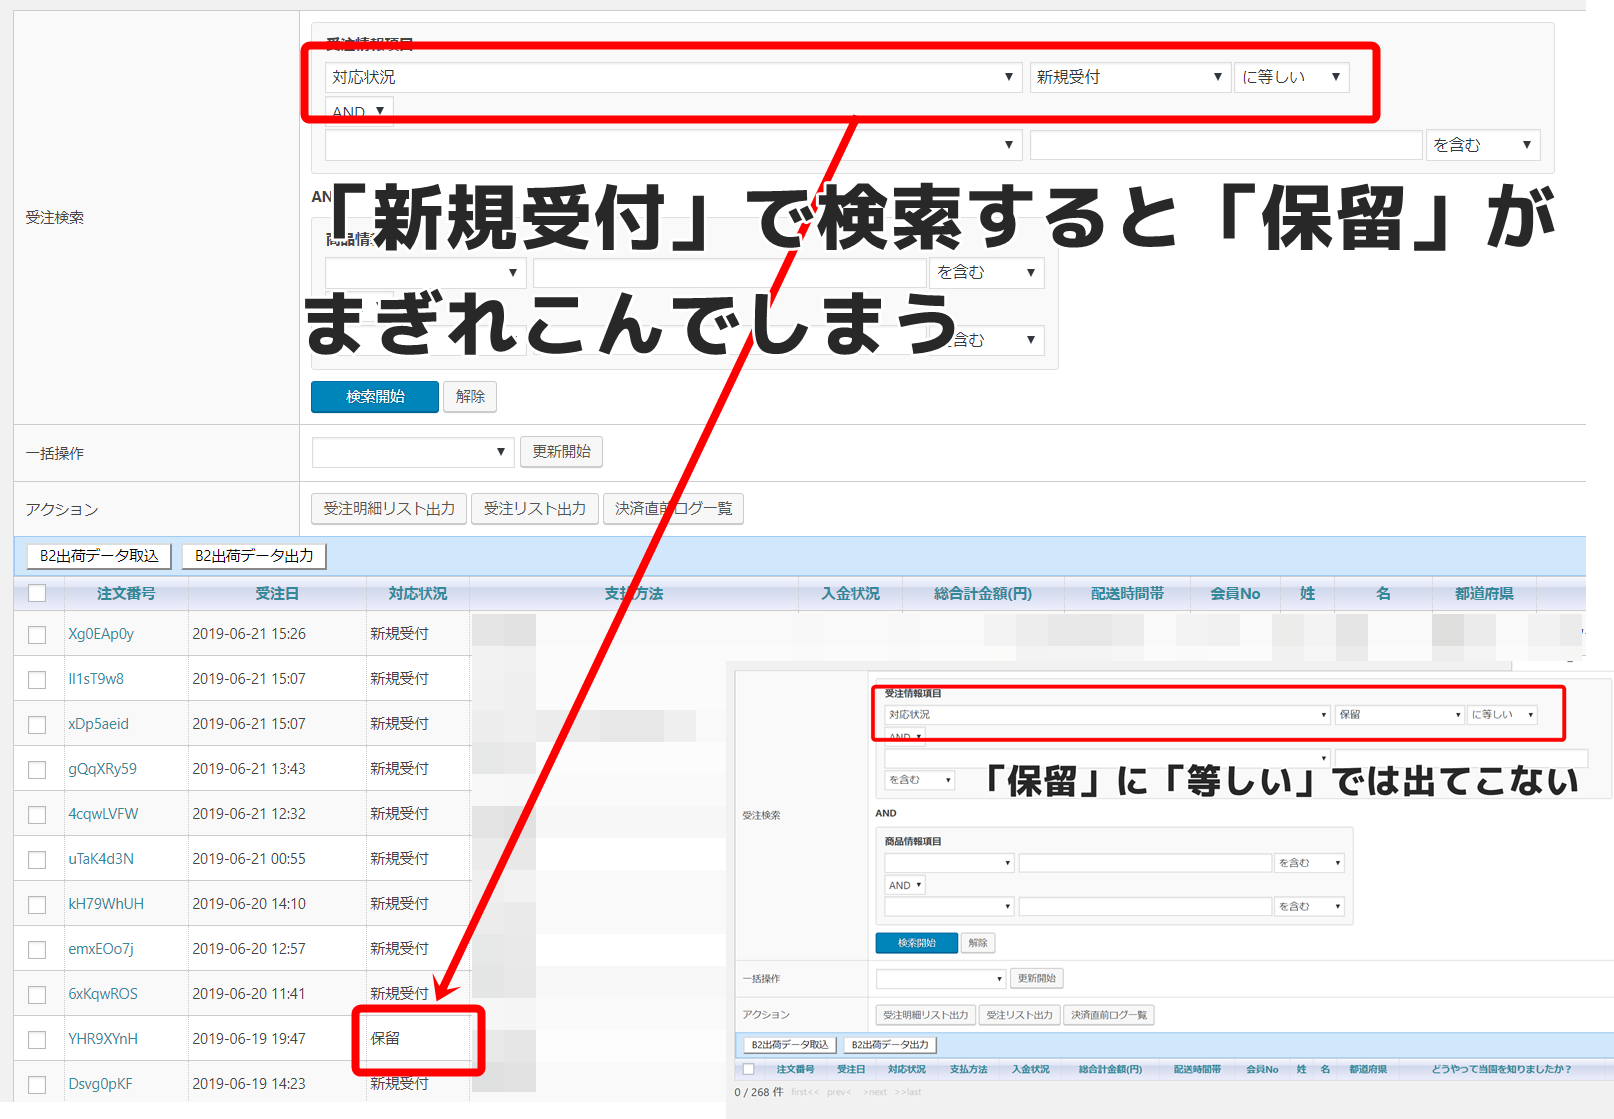The width and height of the screenshot is (1614, 1119).
Task: Click the date 2019-06-21 15:26
Action: 249,634
